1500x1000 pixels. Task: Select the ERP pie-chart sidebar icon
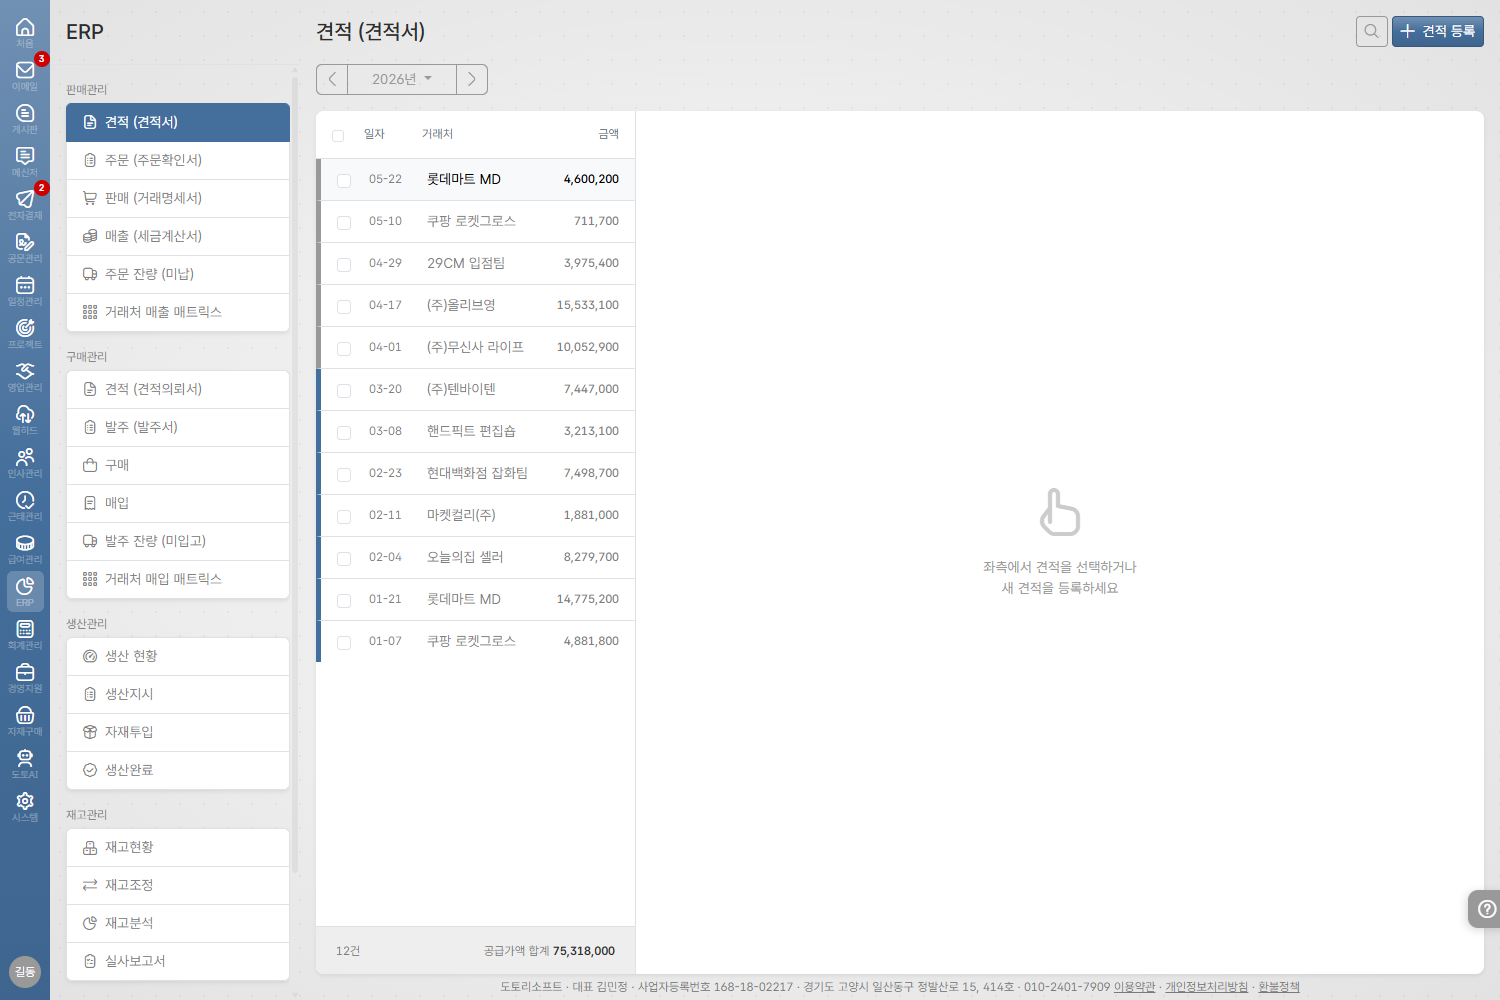(25, 591)
